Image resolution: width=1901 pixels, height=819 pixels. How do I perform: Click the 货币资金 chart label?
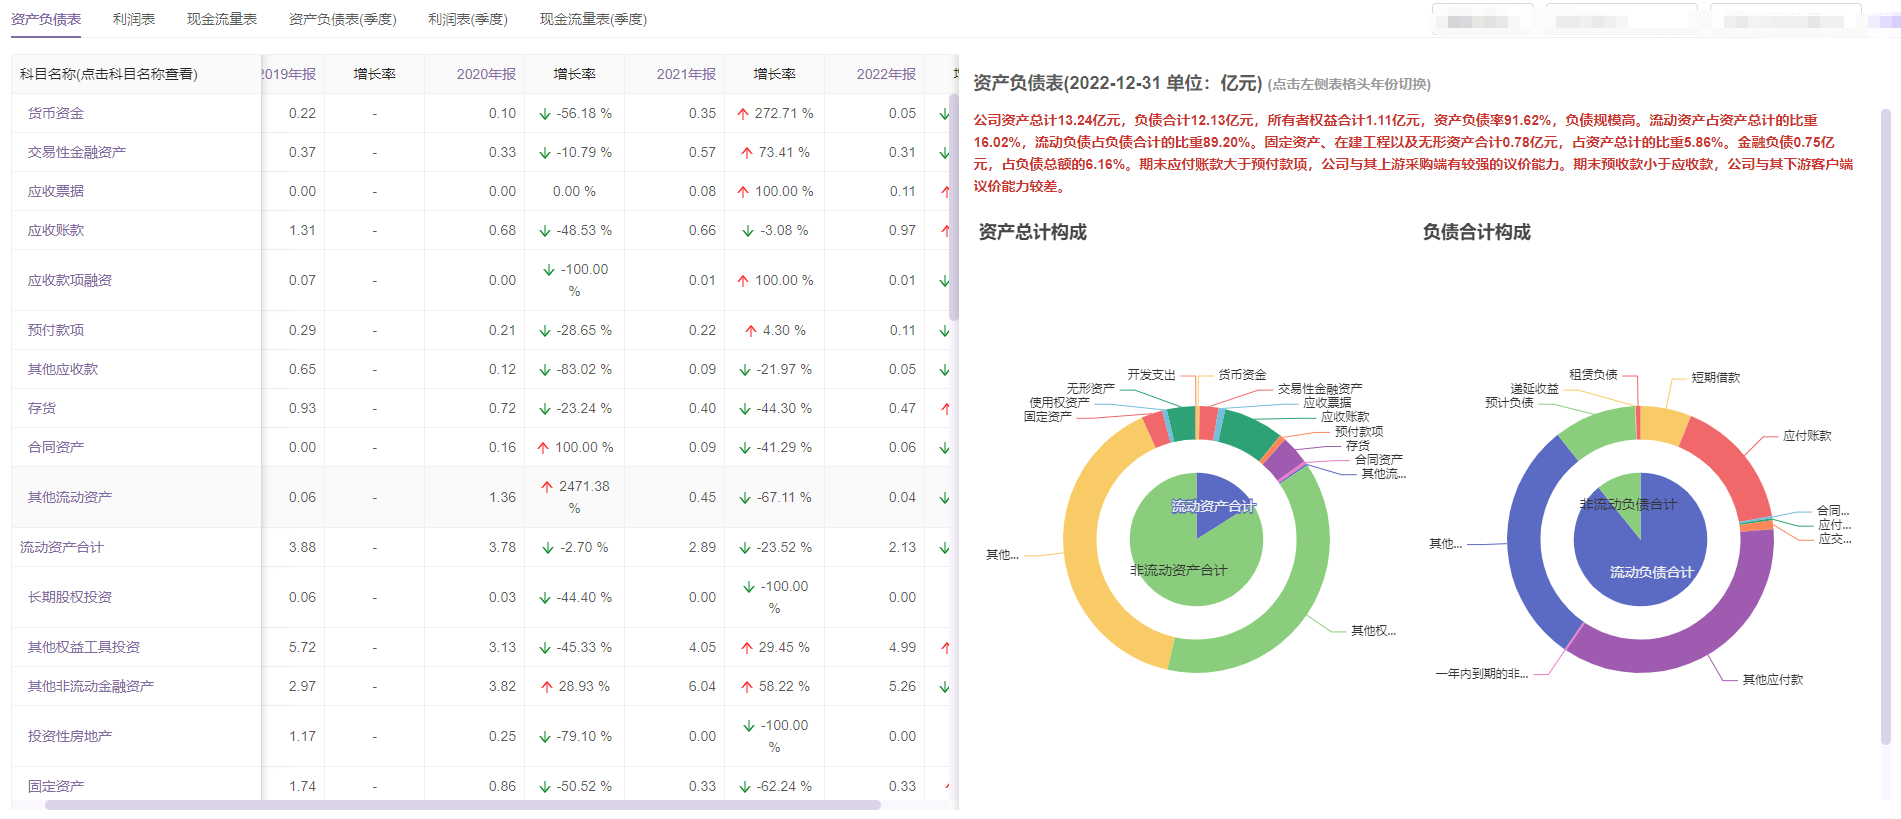1243,375
